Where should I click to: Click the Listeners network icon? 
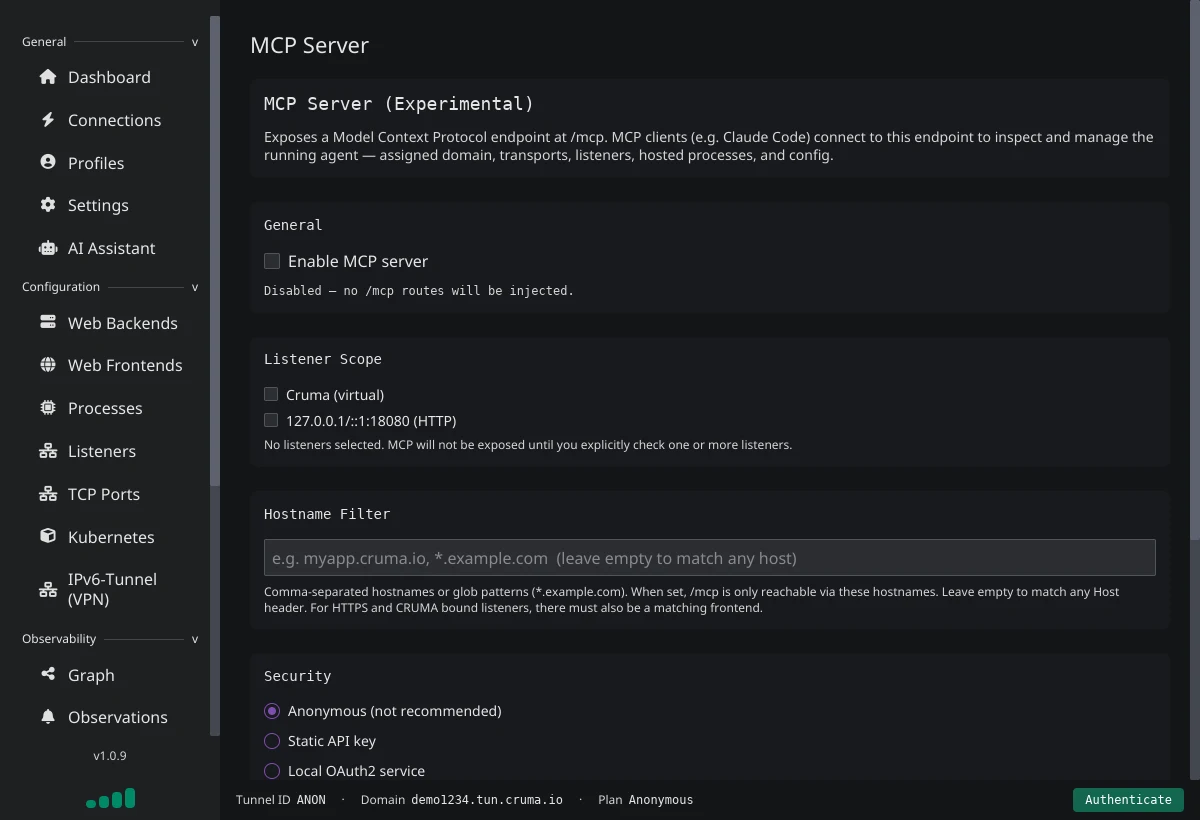pyautogui.click(x=47, y=451)
